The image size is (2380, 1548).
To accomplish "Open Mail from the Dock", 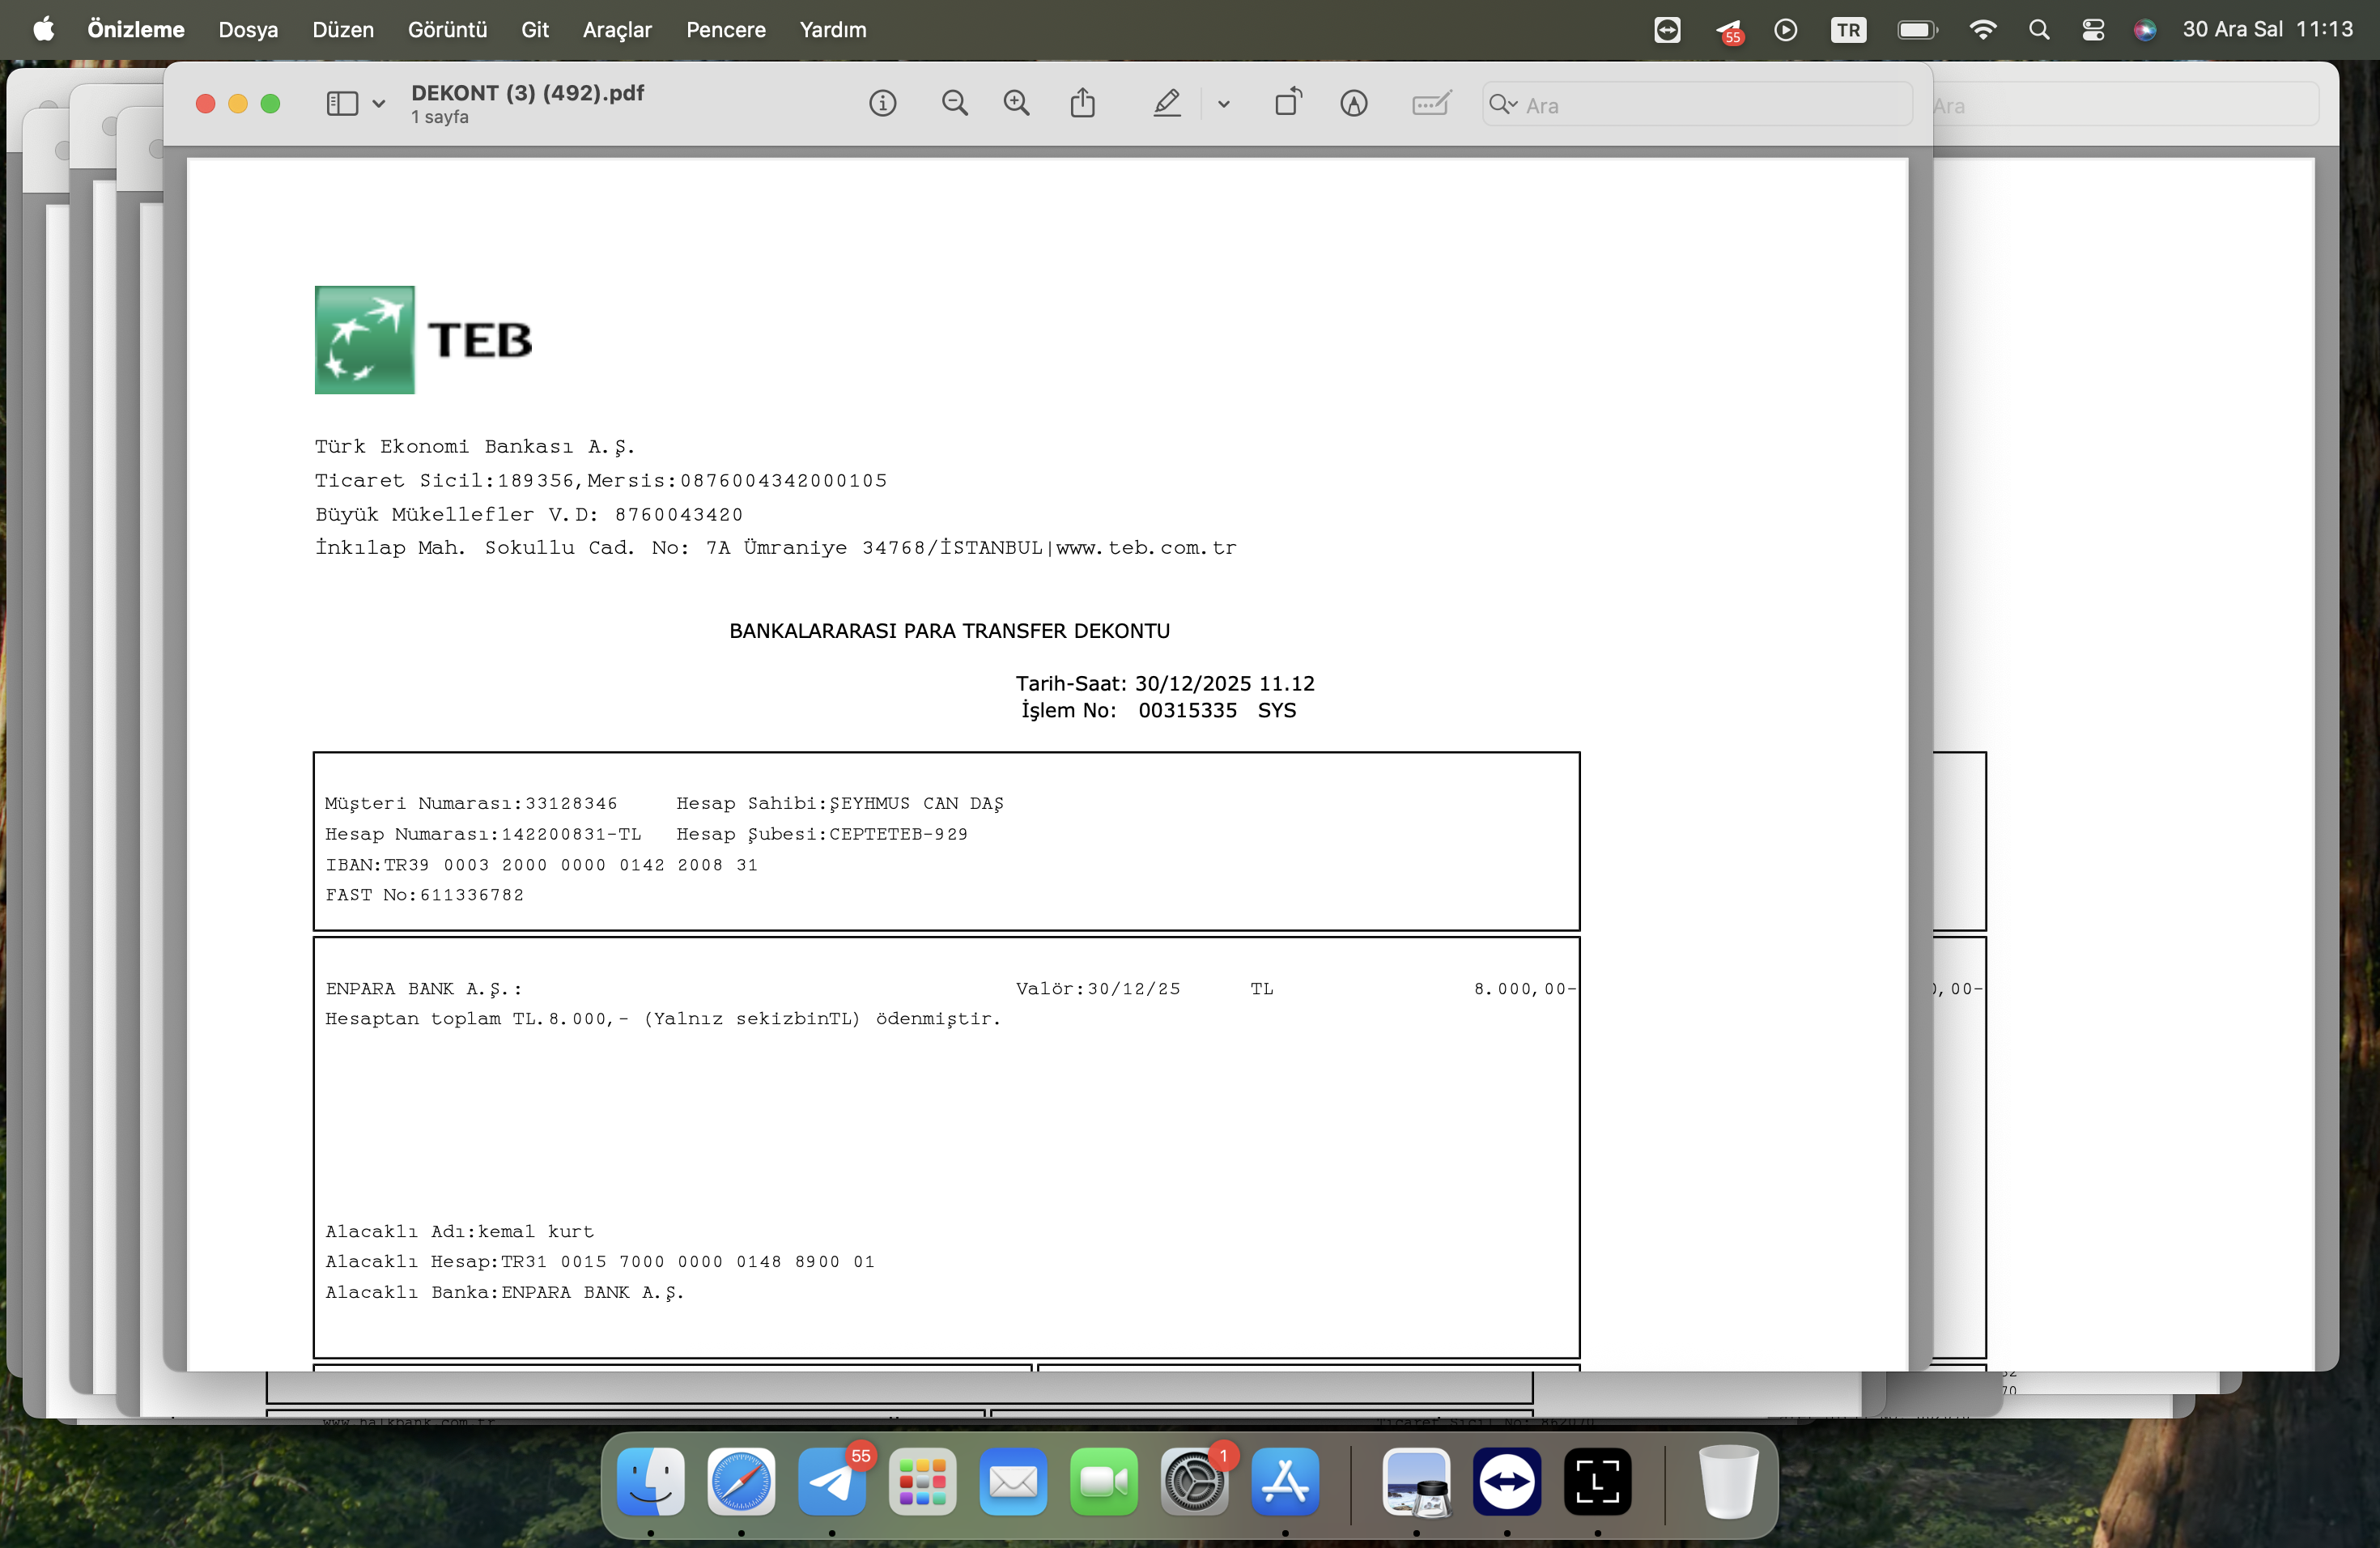I will point(1013,1482).
